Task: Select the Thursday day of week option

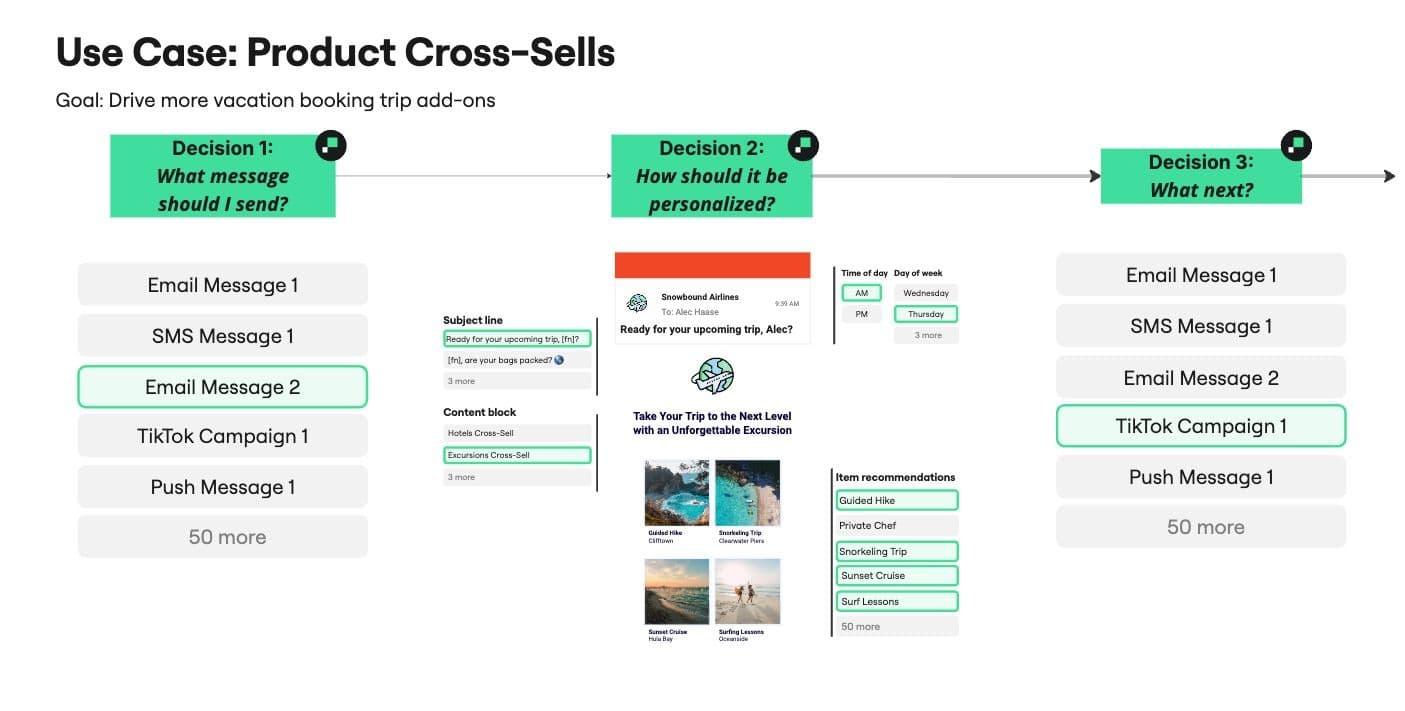Action: [924, 313]
